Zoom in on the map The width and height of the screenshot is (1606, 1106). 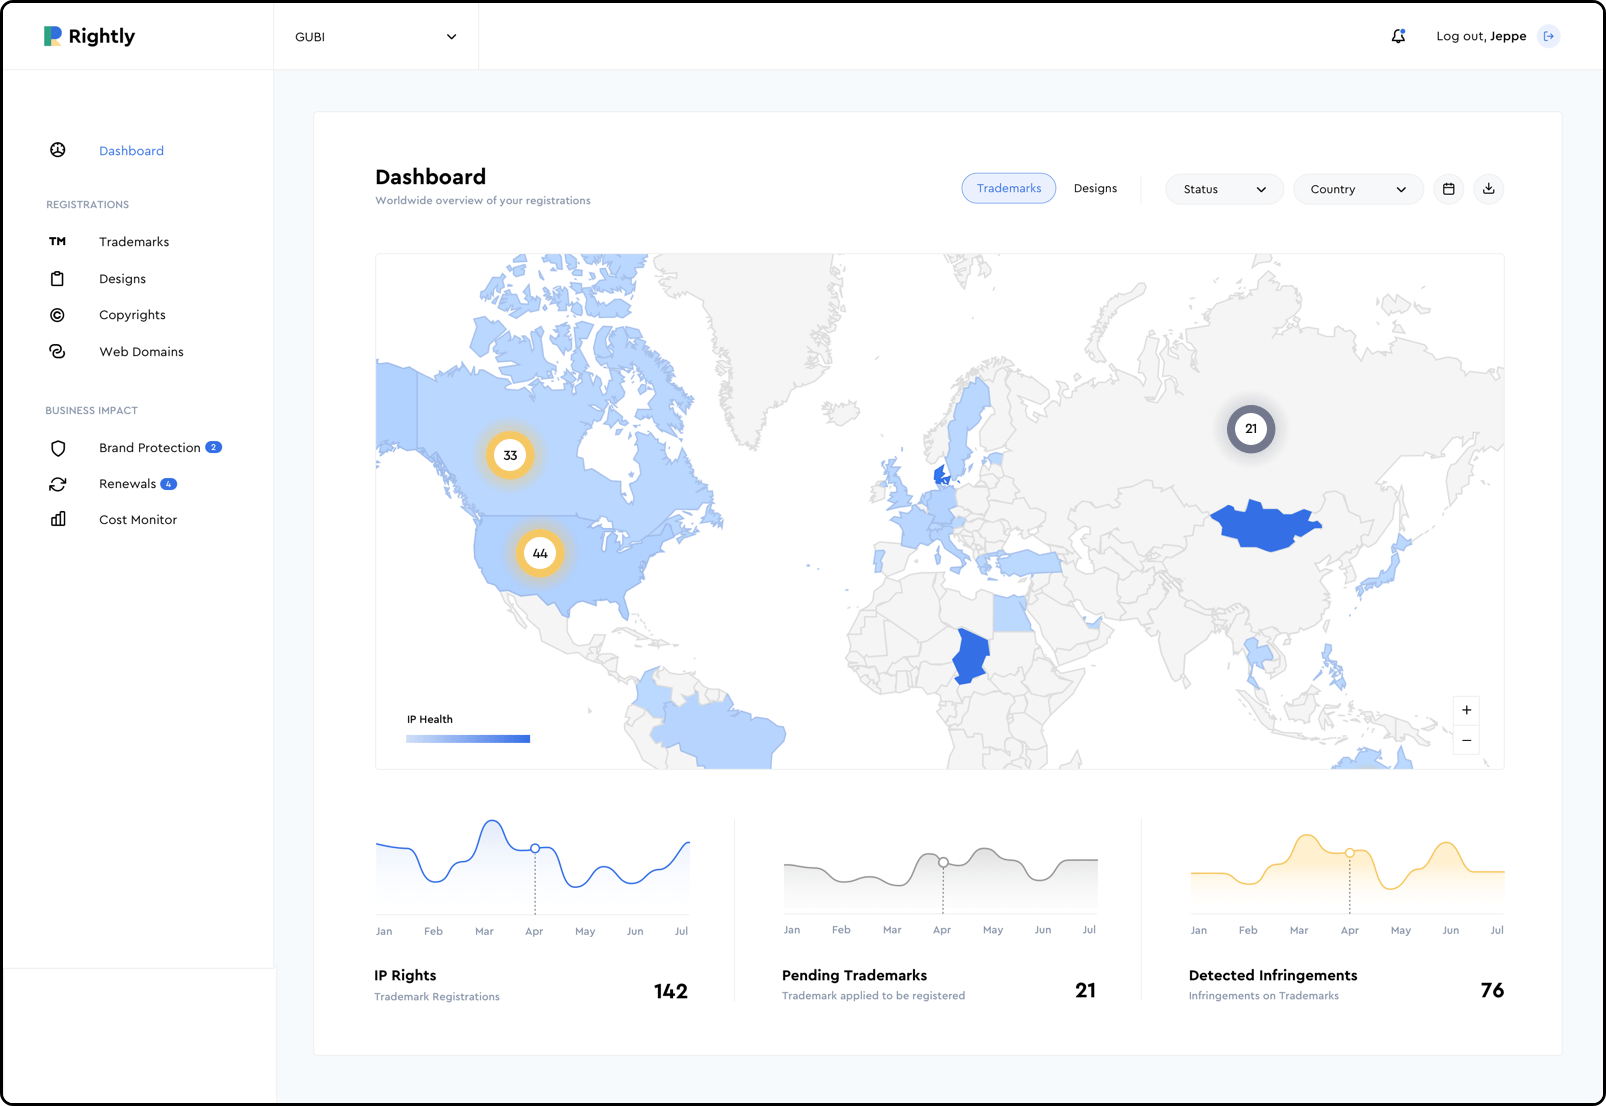pyautogui.click(x=1467, y=710)
